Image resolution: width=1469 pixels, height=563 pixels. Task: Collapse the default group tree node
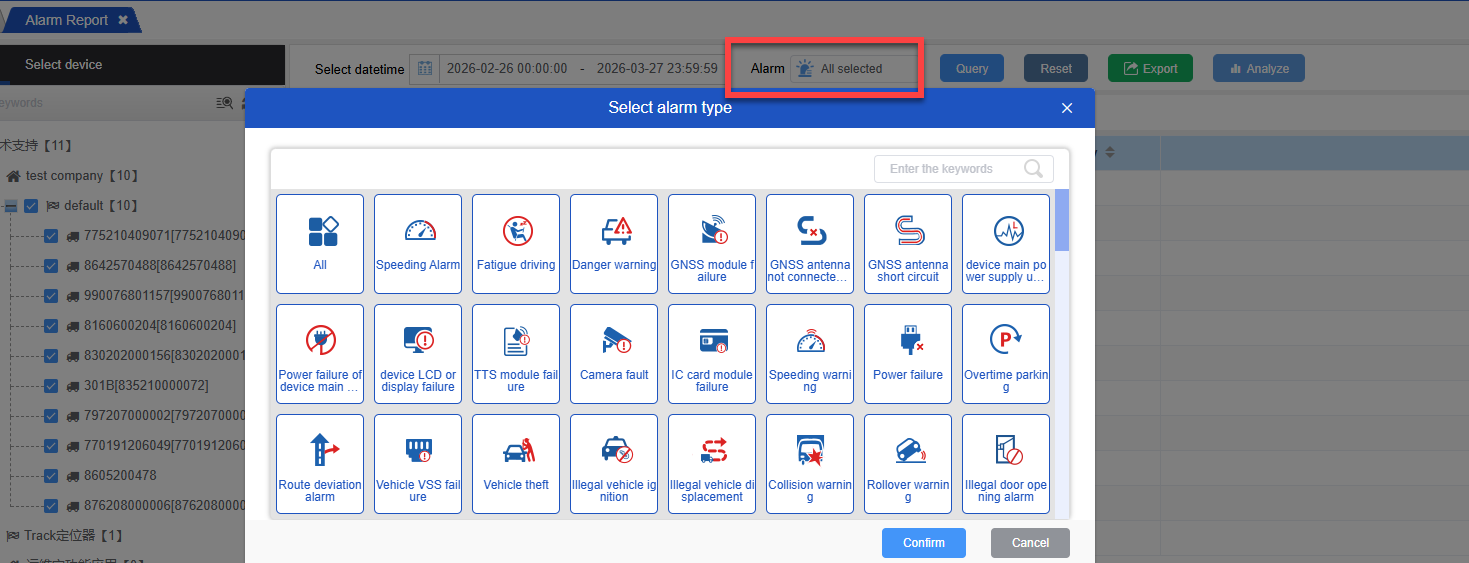point(10,206)
